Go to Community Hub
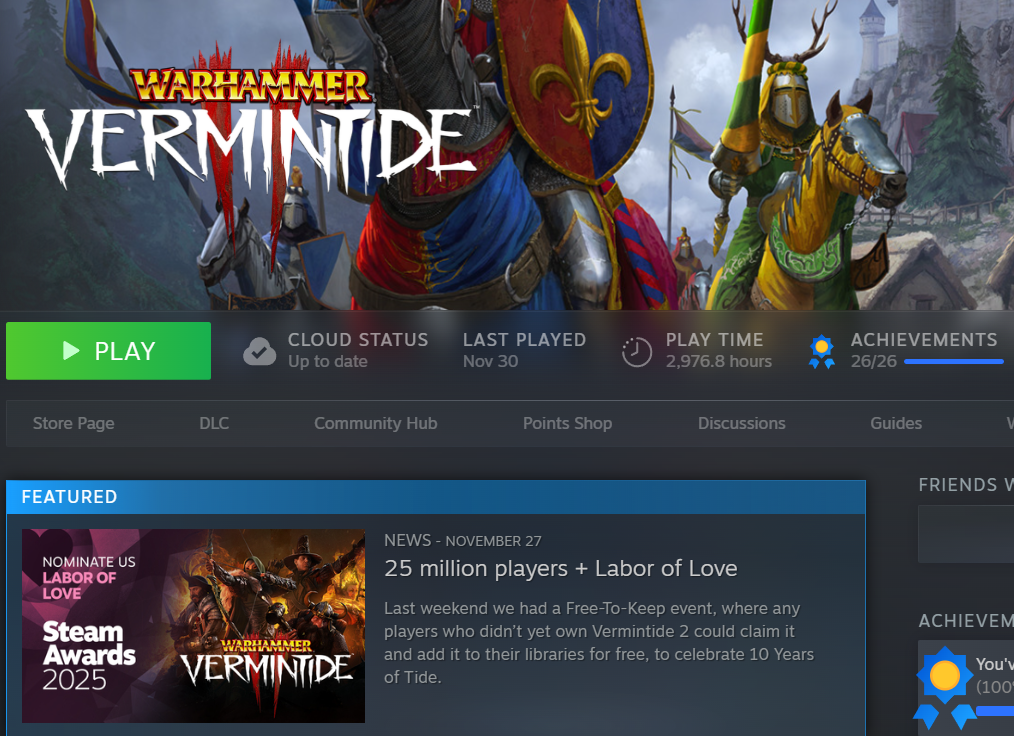Image resolution: width=1014 pixels, height=736 pixels. pos(376,423)
